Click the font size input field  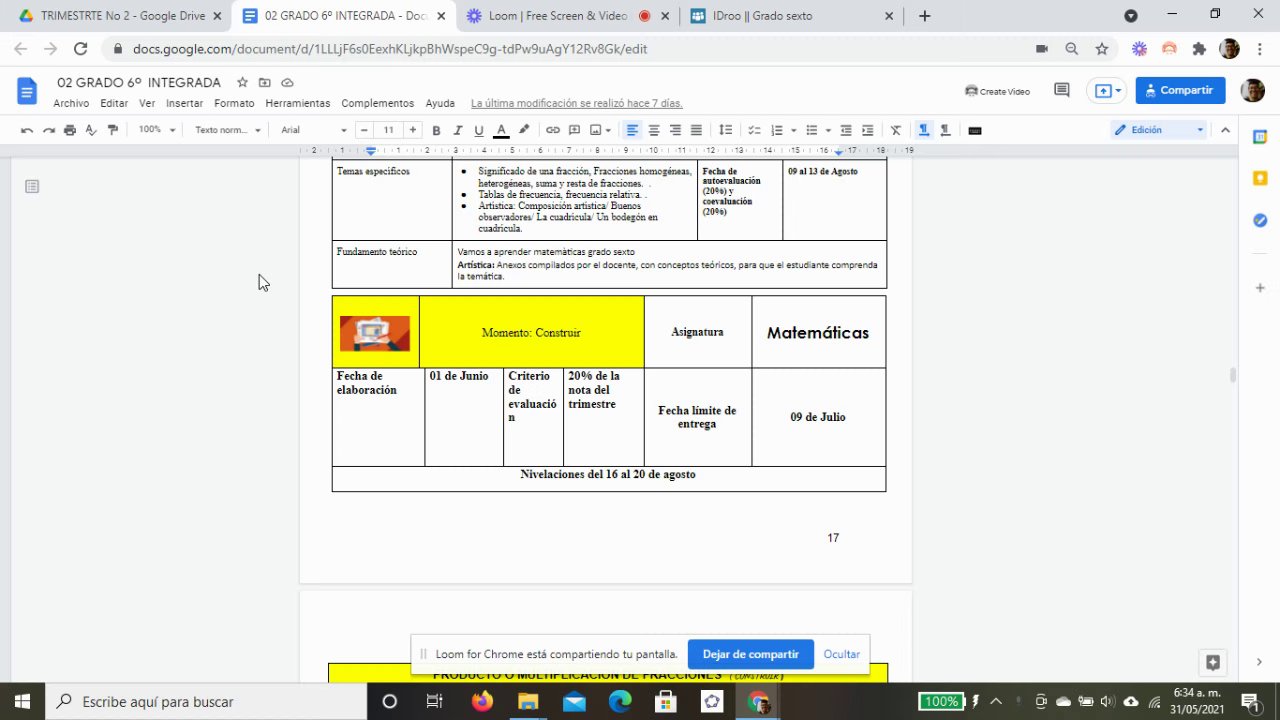click(x=388, y=130)
